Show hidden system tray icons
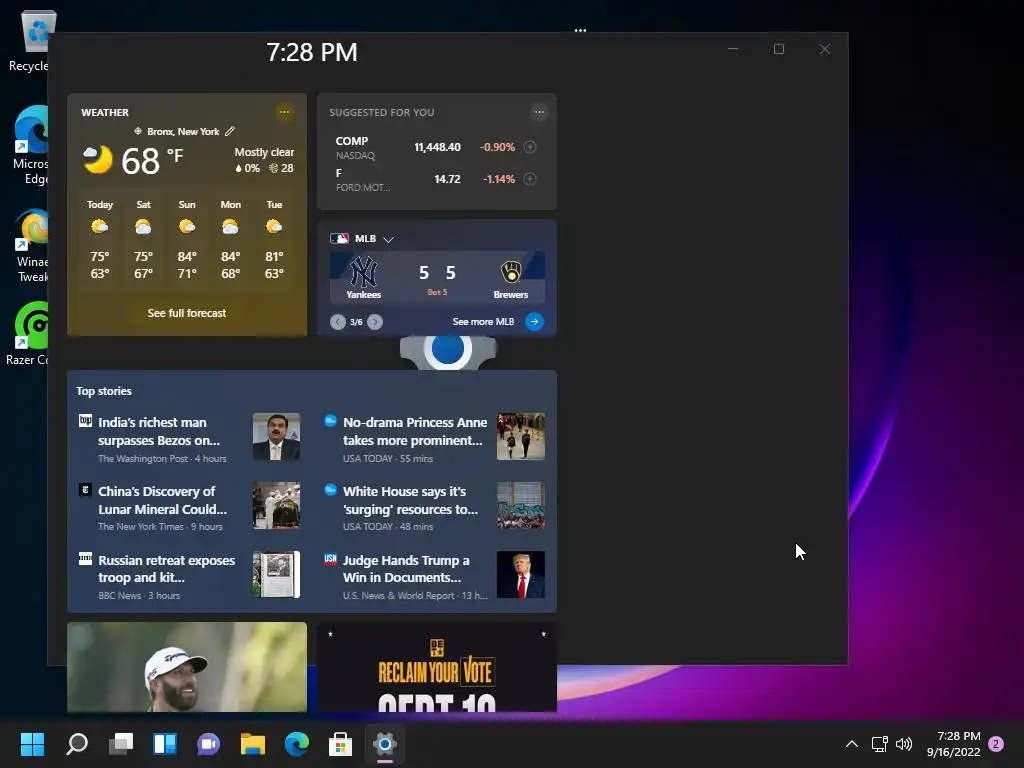 (x=852, y=744)
